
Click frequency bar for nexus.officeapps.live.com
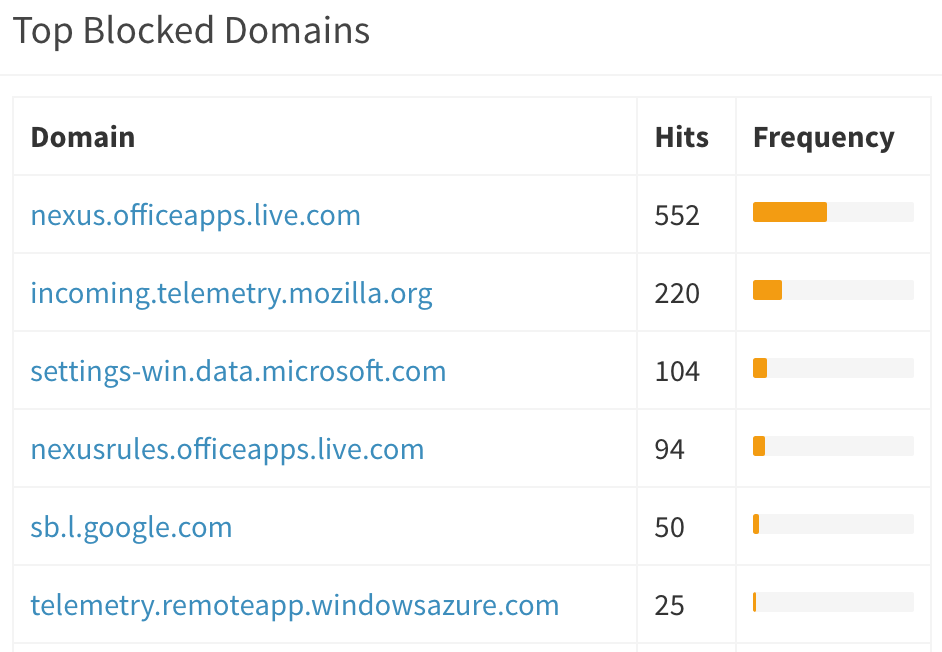pyautogui.click(x=832, y=212)
